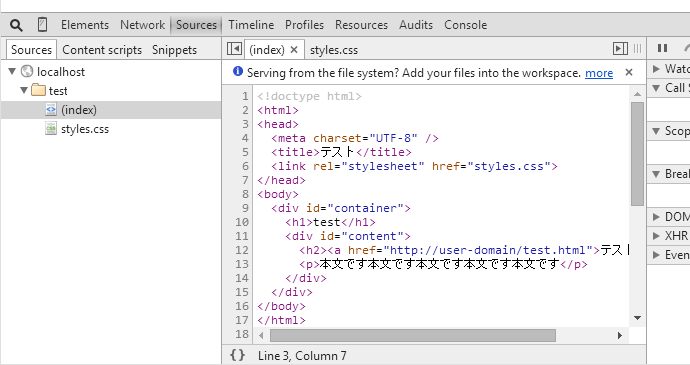Click line number 12 in the gutter
The width and height of the screenshot is (690, 365).
tap(242, 250)
